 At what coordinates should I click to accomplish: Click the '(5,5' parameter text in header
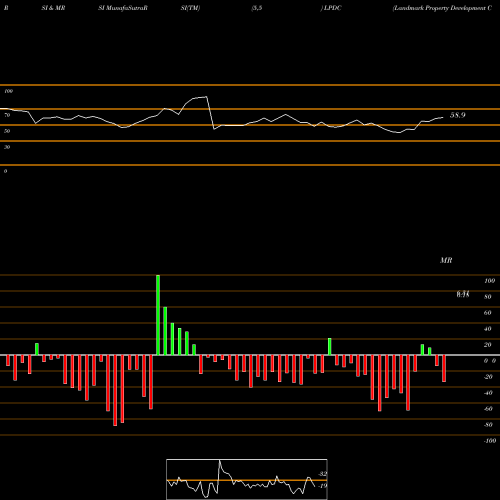pos(257,8)
